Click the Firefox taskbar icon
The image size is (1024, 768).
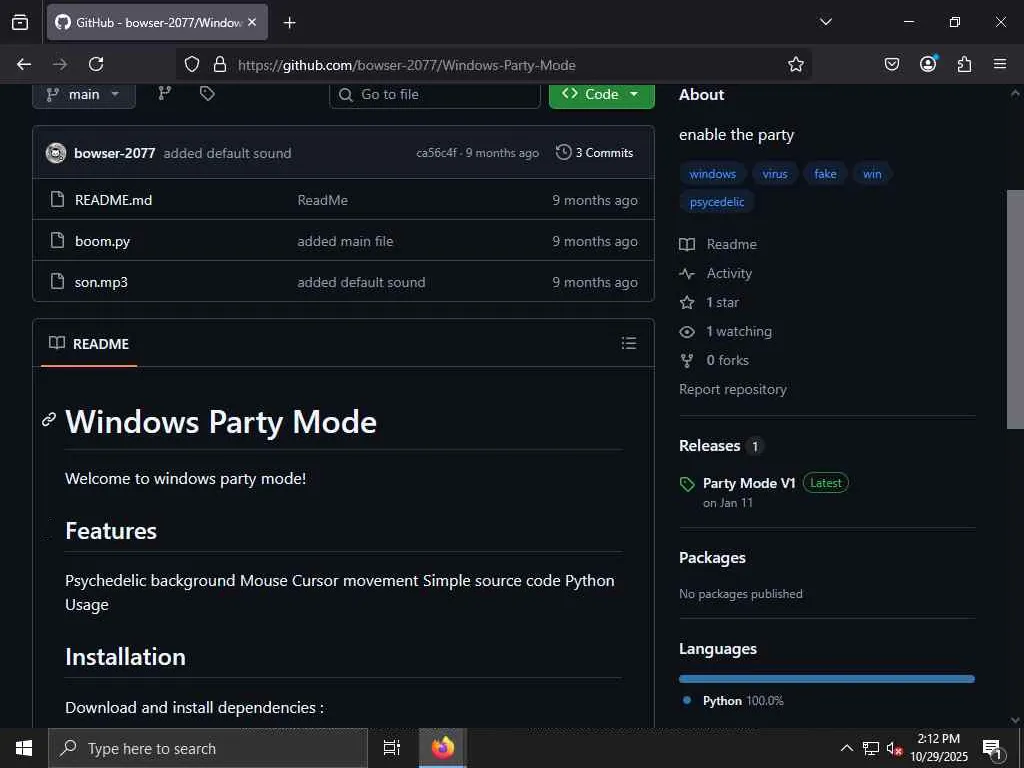[x=443, y=748]
